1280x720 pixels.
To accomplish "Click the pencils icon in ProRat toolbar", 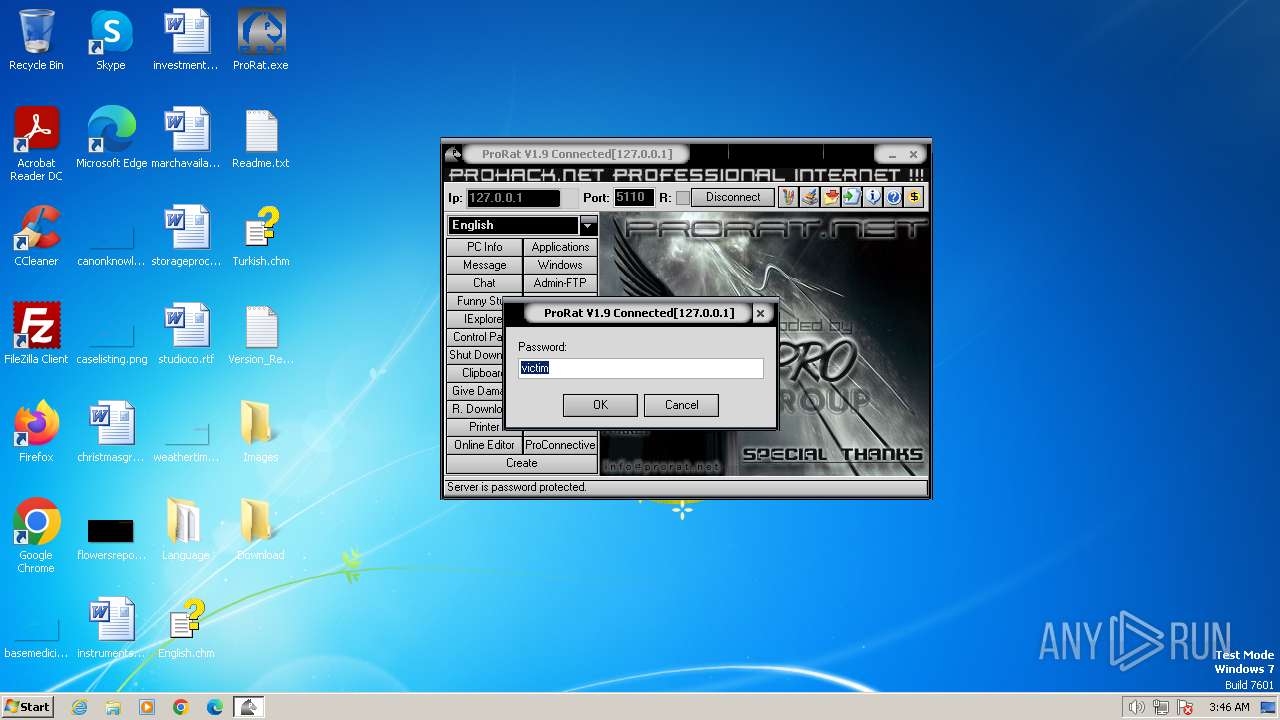I will [x=788, y=197].
